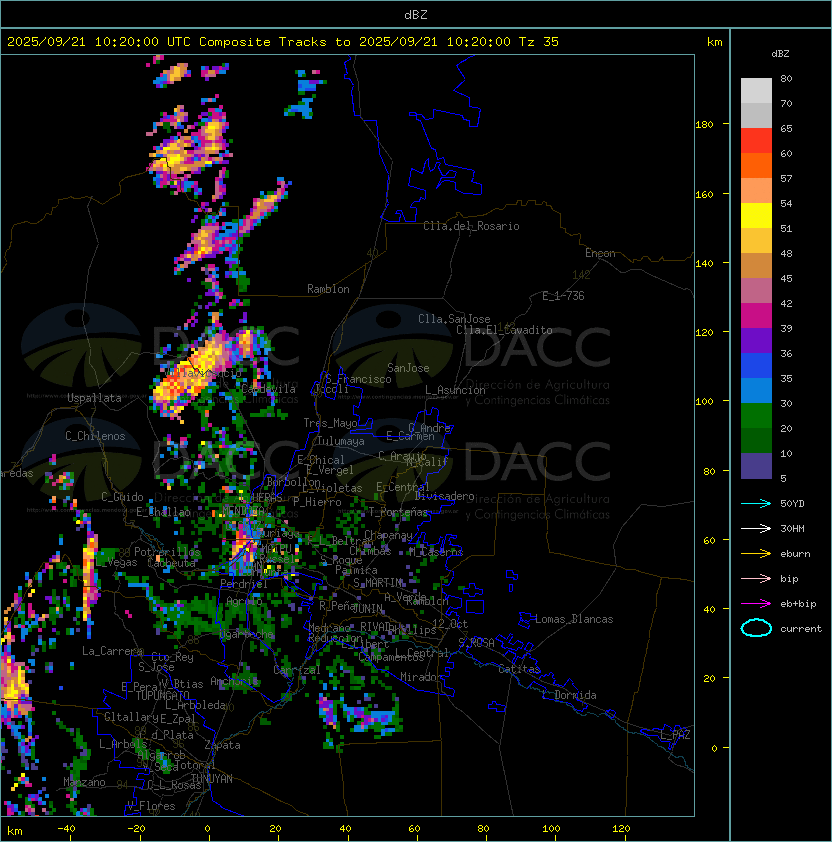The width and height of the screenshot is (832, 842).
Task: Click the Uspallata map label
Action: coord(94,398)
